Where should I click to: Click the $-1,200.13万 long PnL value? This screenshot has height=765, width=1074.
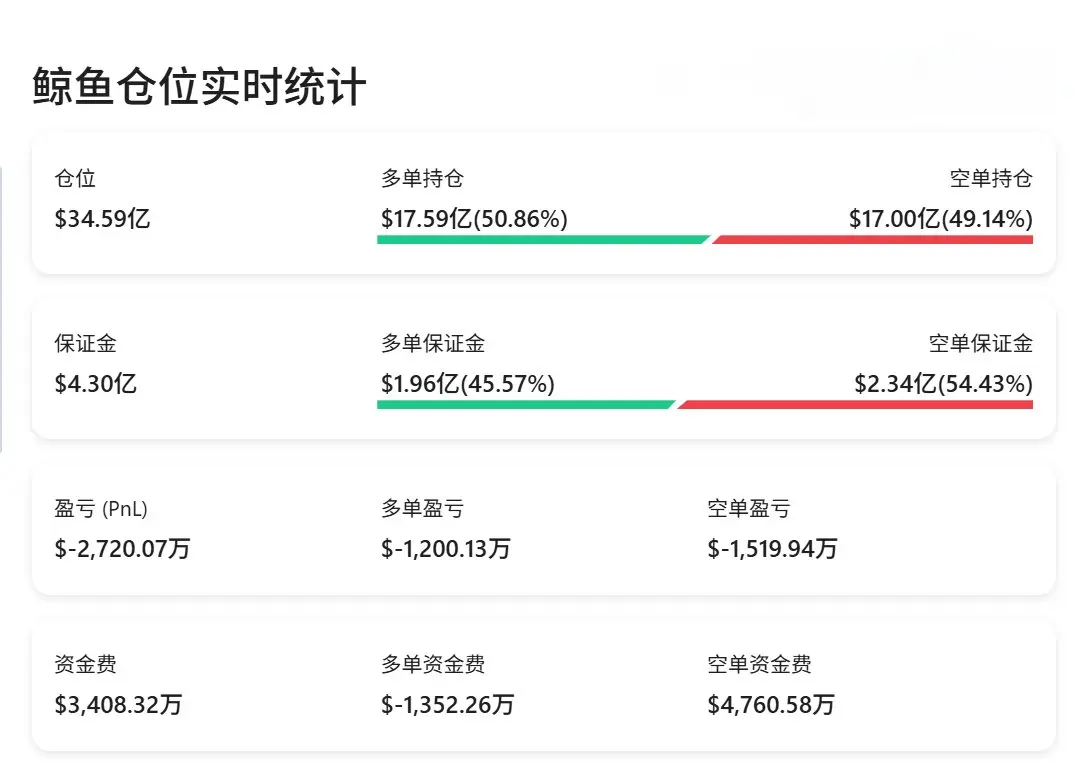pyautogui.click(x=446, y=548)
